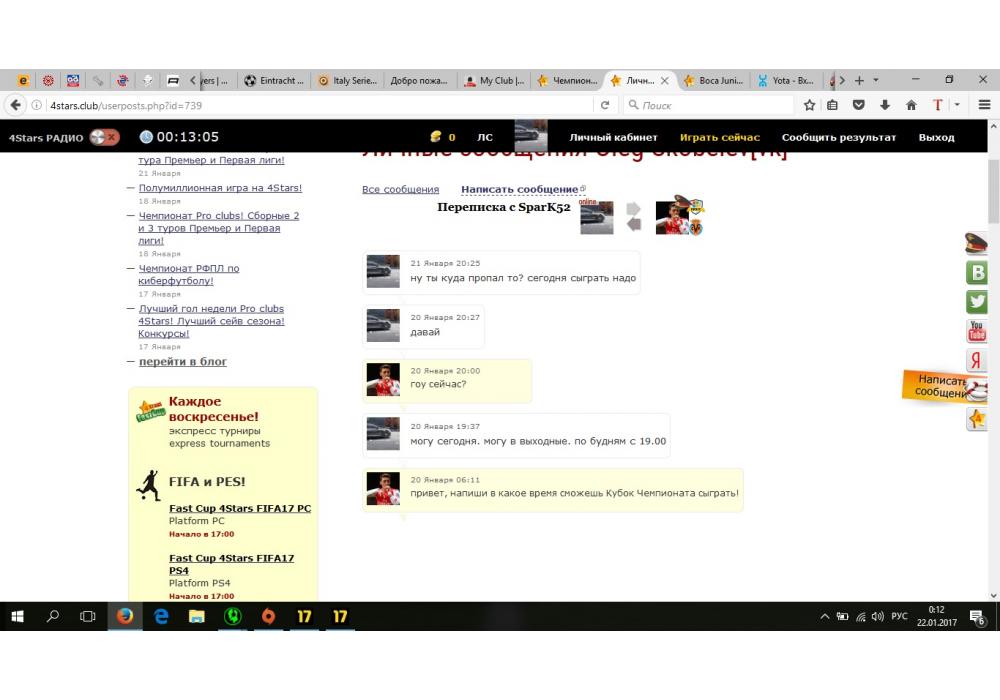Open the Личный кабинет menu item
This screenshot has height=700, width=1000.
point(613,137)
